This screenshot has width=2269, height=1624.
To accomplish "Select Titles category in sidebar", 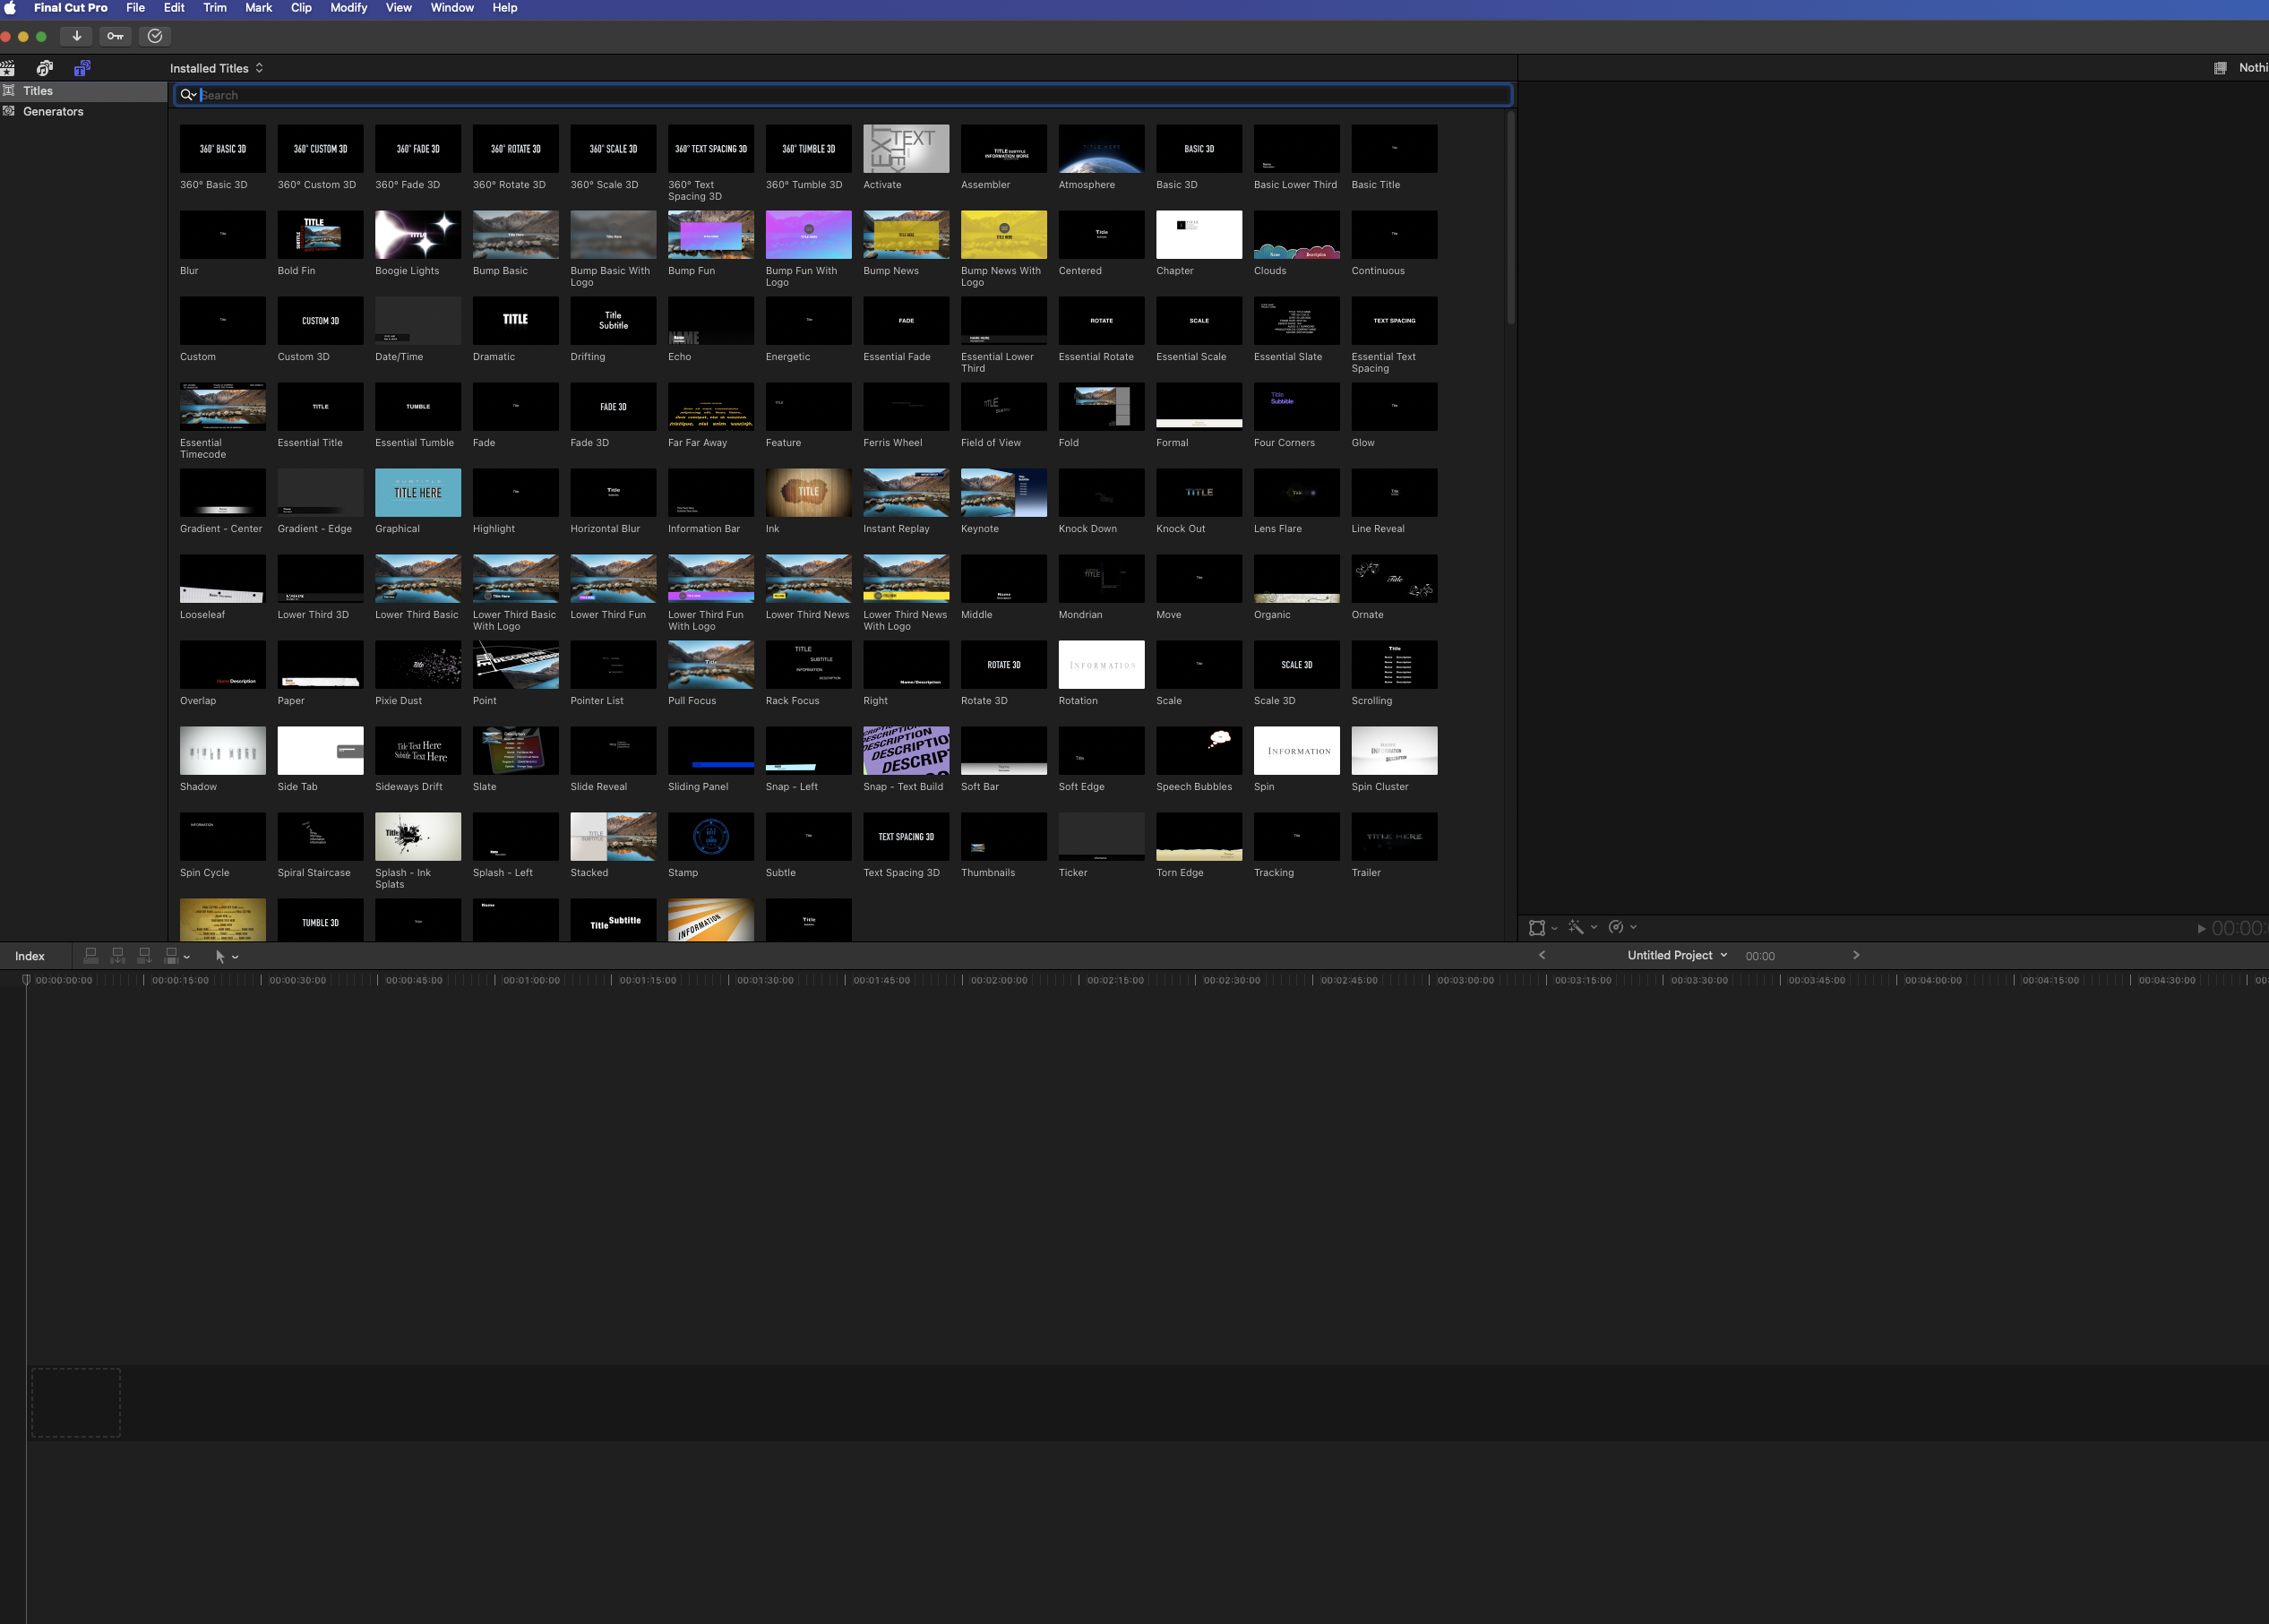I will (83, 91).
